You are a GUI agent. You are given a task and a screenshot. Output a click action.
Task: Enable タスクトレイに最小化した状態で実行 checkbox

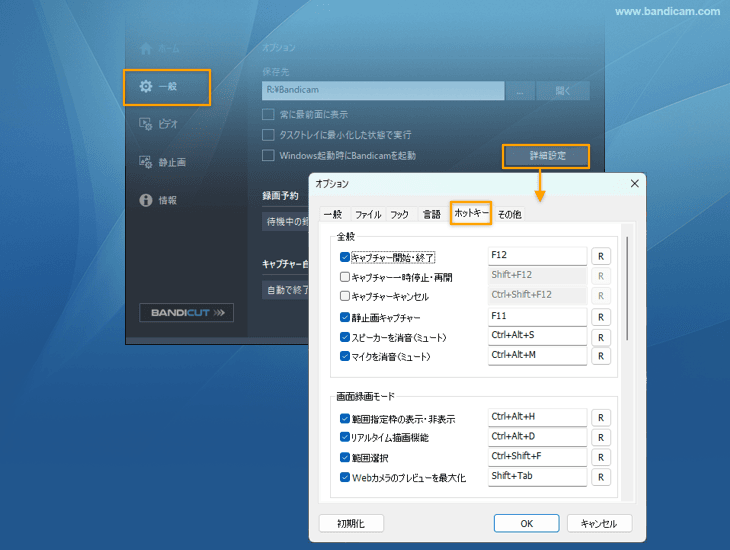point(268,135)
